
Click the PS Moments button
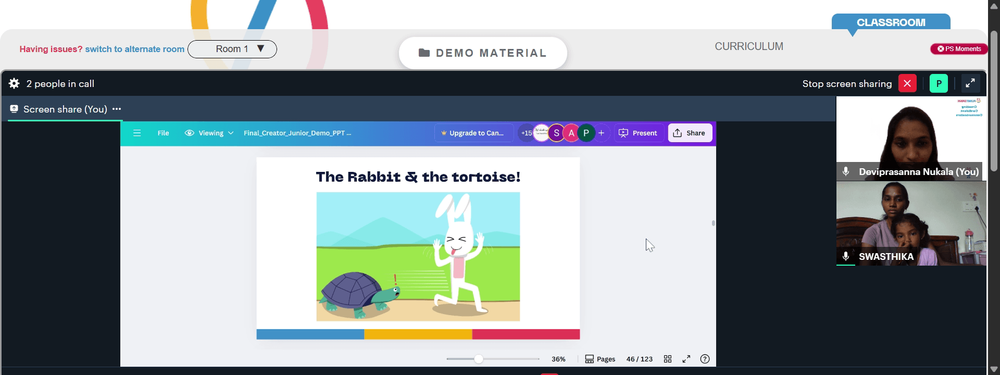[x=959, y=48]
